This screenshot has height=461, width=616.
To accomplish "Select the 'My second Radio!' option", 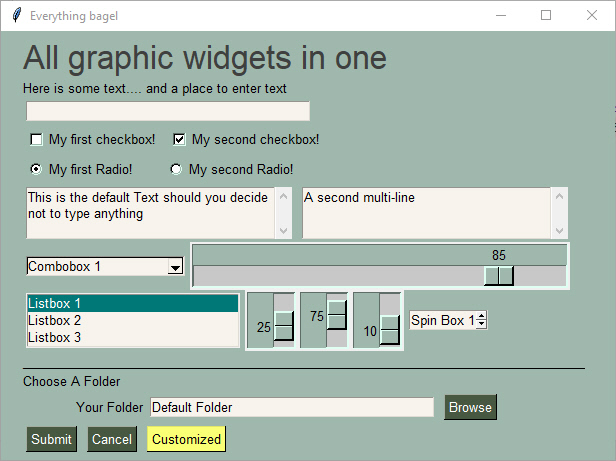I will point(176,169).
